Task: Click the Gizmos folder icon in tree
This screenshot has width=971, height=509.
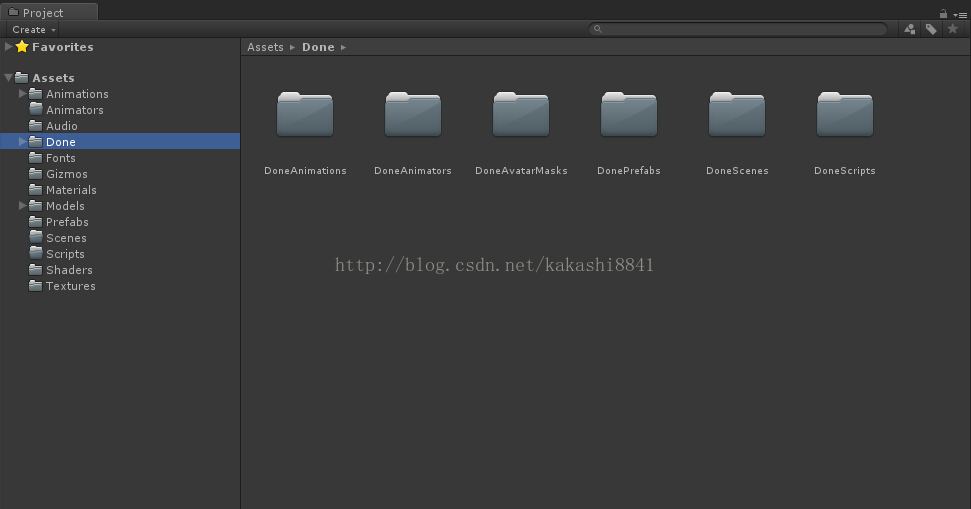Action: tap(35, 174)
